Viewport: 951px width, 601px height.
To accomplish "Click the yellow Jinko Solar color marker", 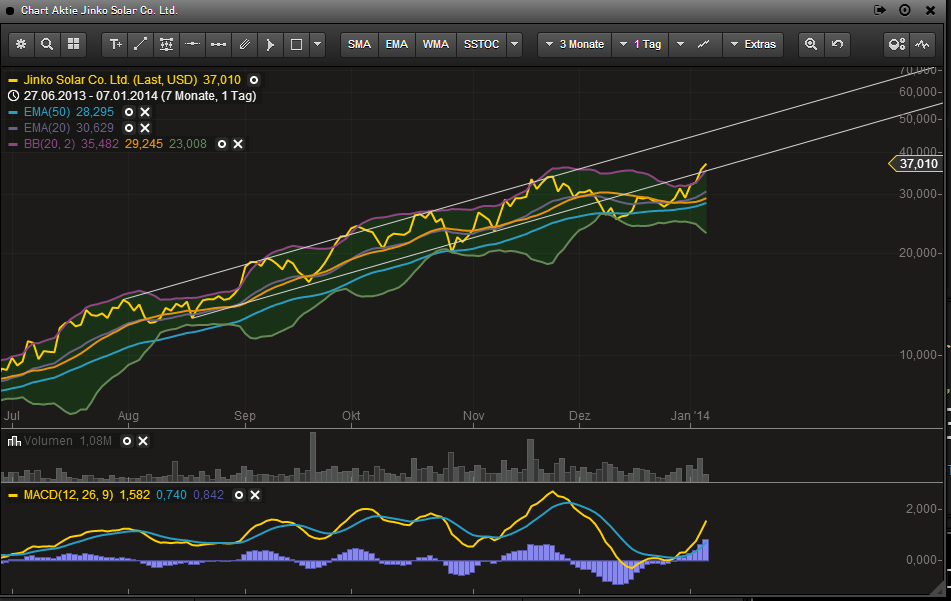I will tap(13, 79).
